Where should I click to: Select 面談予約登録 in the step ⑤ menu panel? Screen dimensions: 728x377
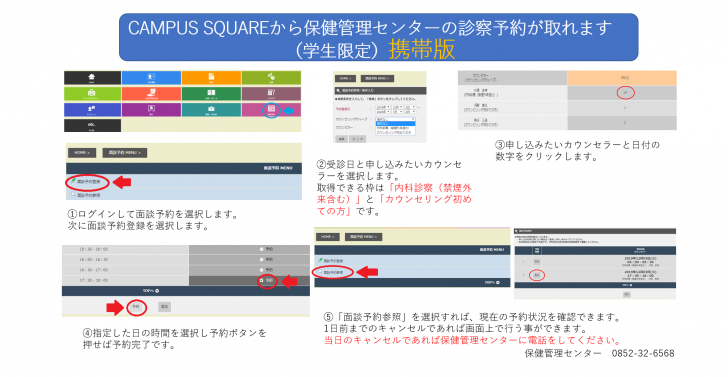tap(331, 261)
